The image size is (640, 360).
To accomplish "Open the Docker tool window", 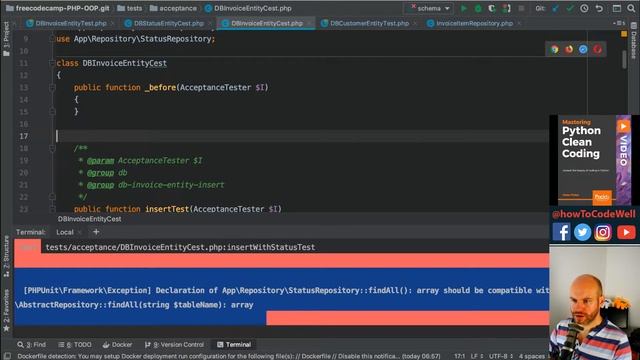I will [118, 344].
